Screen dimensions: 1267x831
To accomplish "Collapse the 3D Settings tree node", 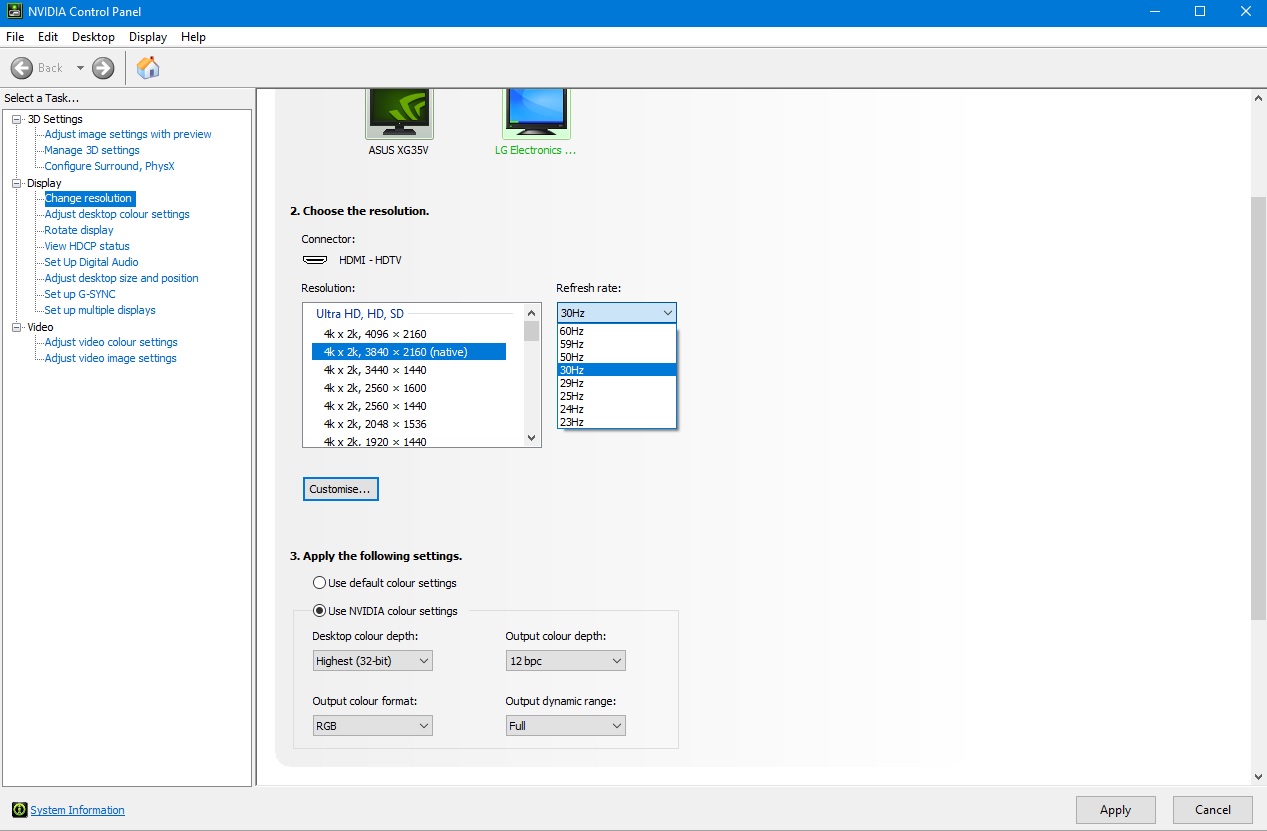I will 17,119.
